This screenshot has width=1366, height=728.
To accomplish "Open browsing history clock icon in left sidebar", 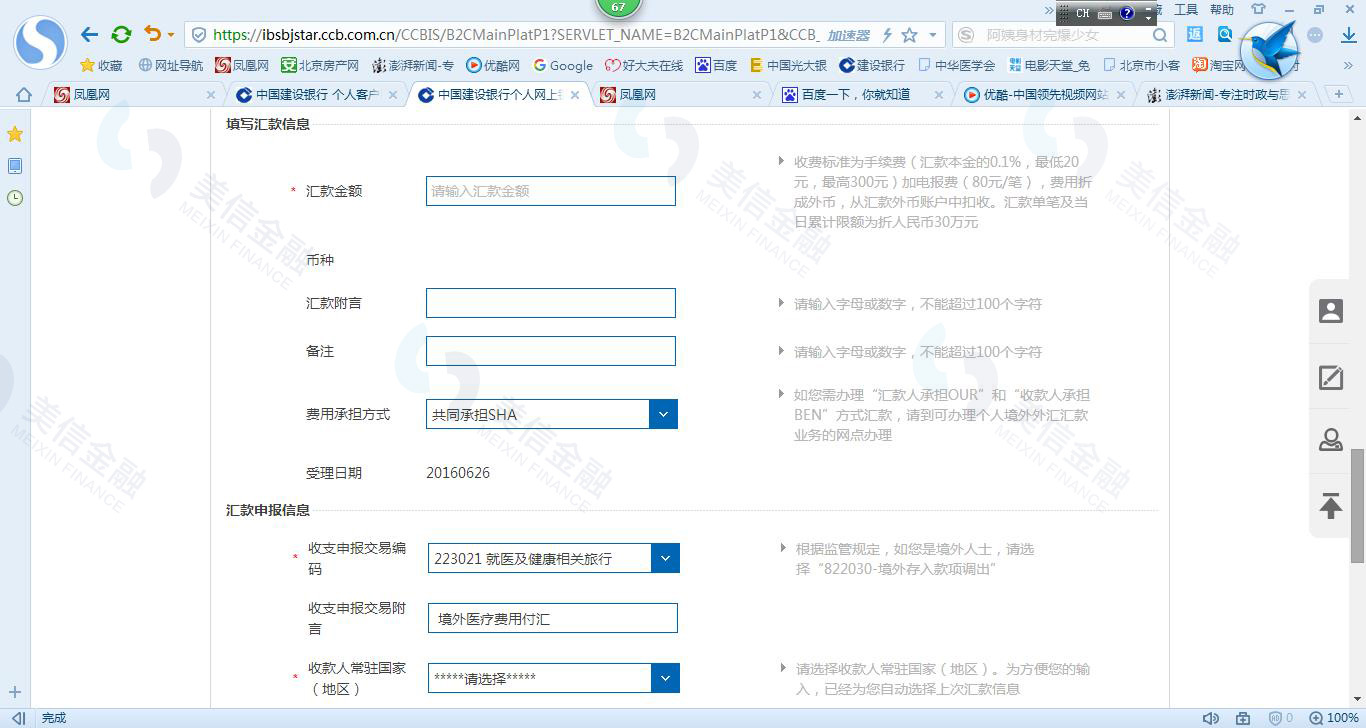I will [x=14, y=198].
